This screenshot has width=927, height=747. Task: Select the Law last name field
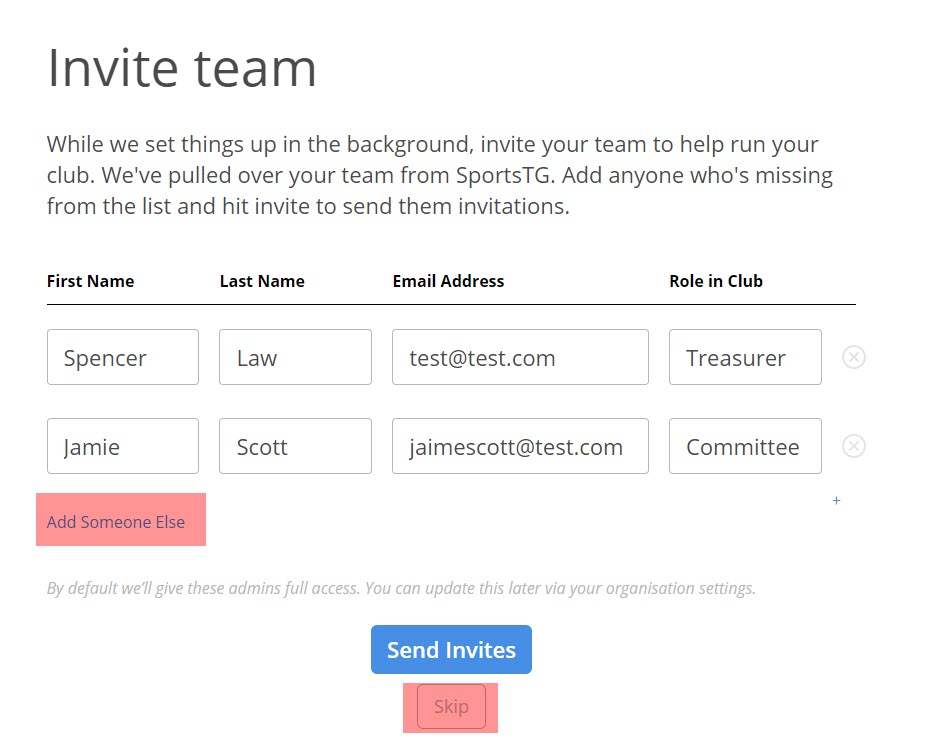pyautogui.click(x=295, y=357)
